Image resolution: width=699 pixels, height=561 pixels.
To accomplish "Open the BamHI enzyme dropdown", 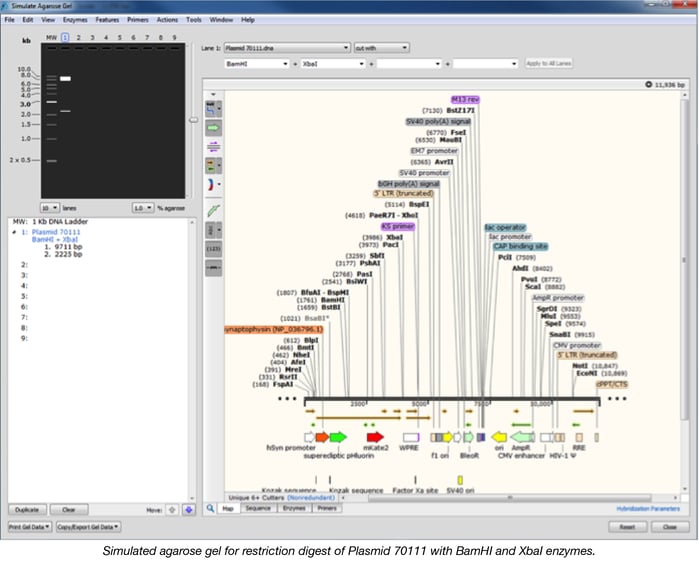I will click(x=256, y=64).
